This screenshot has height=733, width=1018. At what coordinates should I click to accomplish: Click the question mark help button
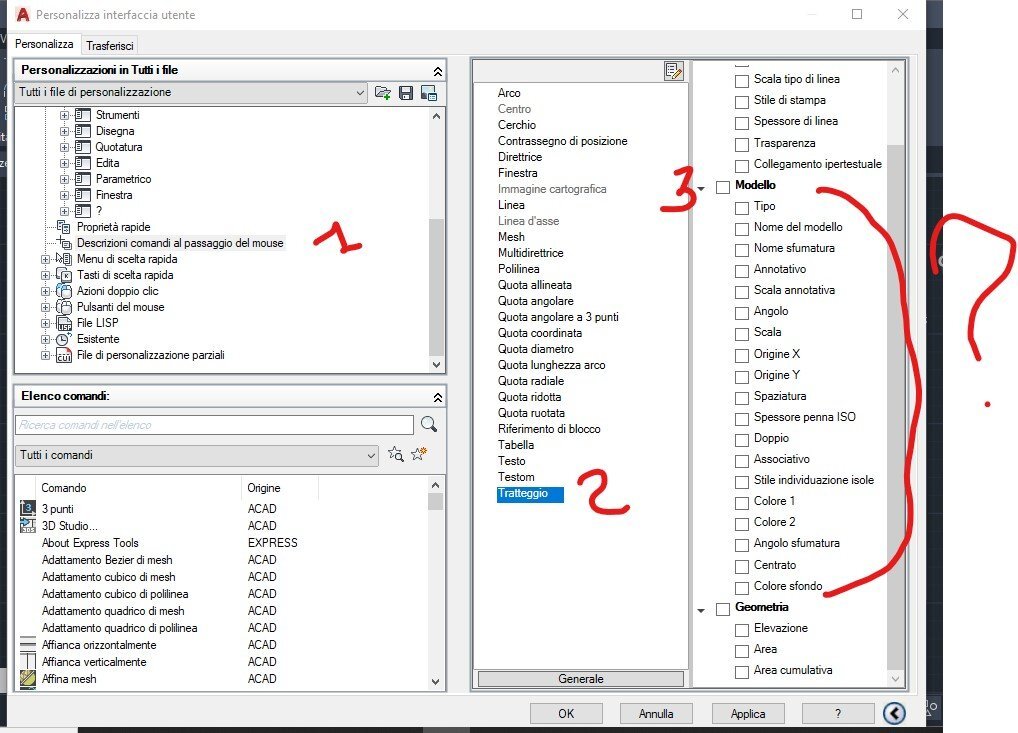[838, 714]
